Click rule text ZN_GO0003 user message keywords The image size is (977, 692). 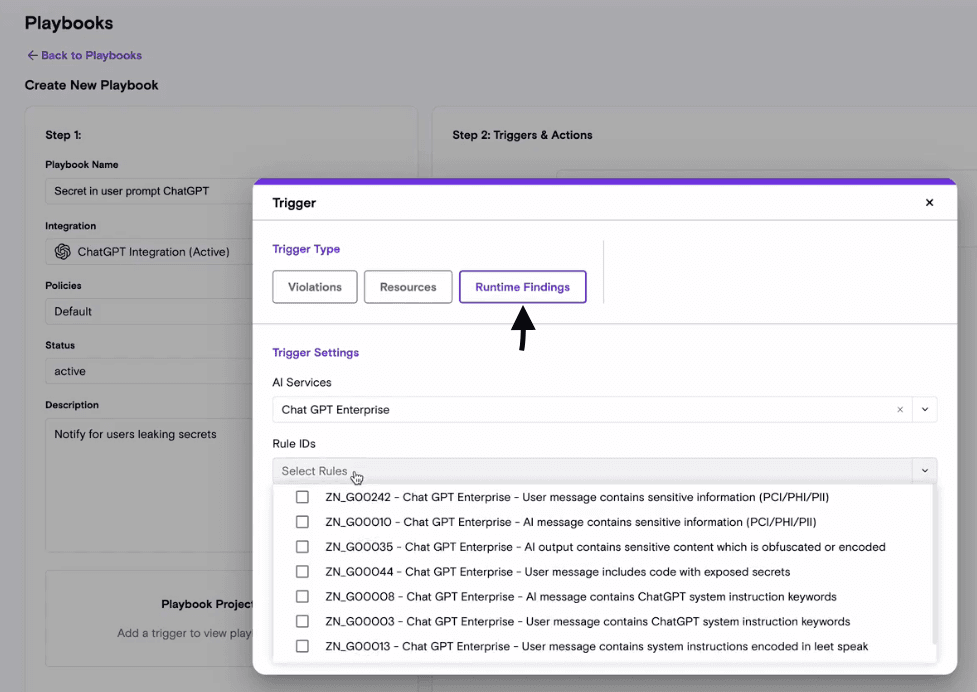(588, 622)
